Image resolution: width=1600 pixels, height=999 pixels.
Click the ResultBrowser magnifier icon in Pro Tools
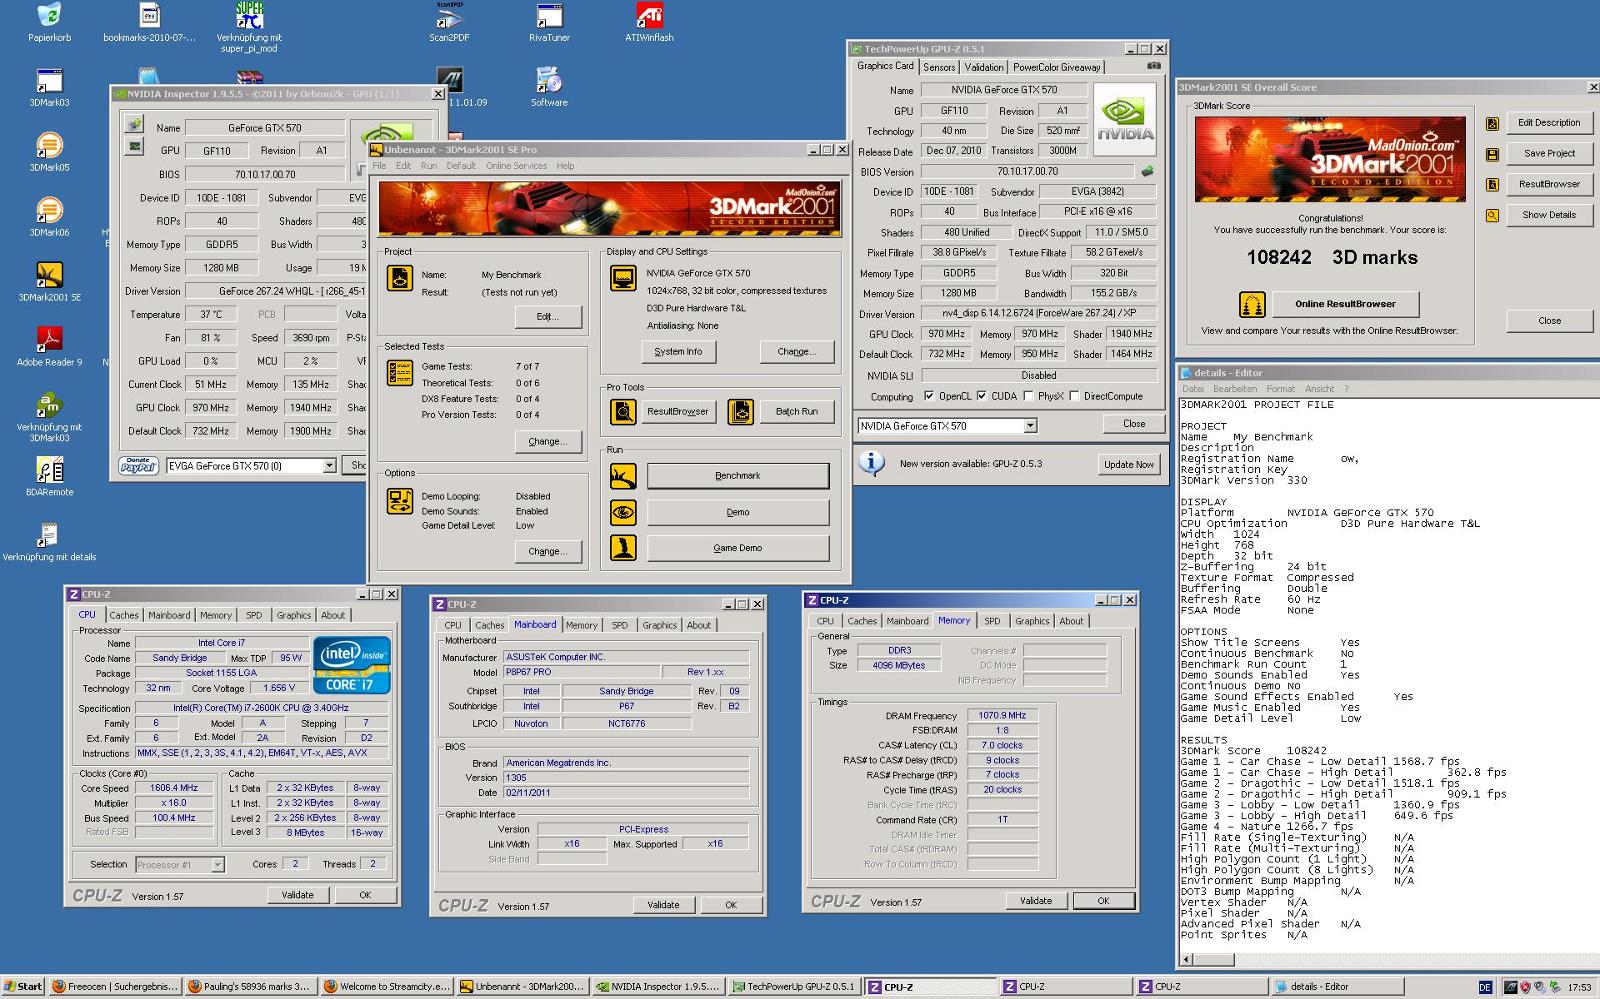pyautogui.click(x=623, y=411)
